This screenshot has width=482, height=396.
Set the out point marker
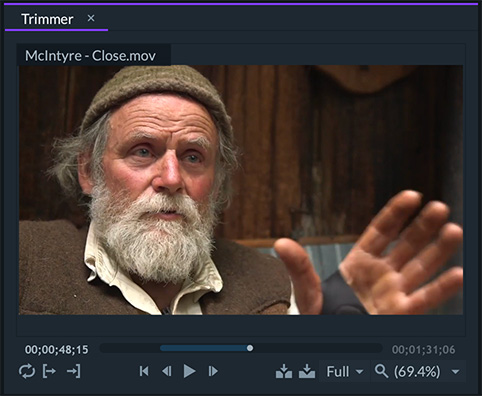coord(73,371)
